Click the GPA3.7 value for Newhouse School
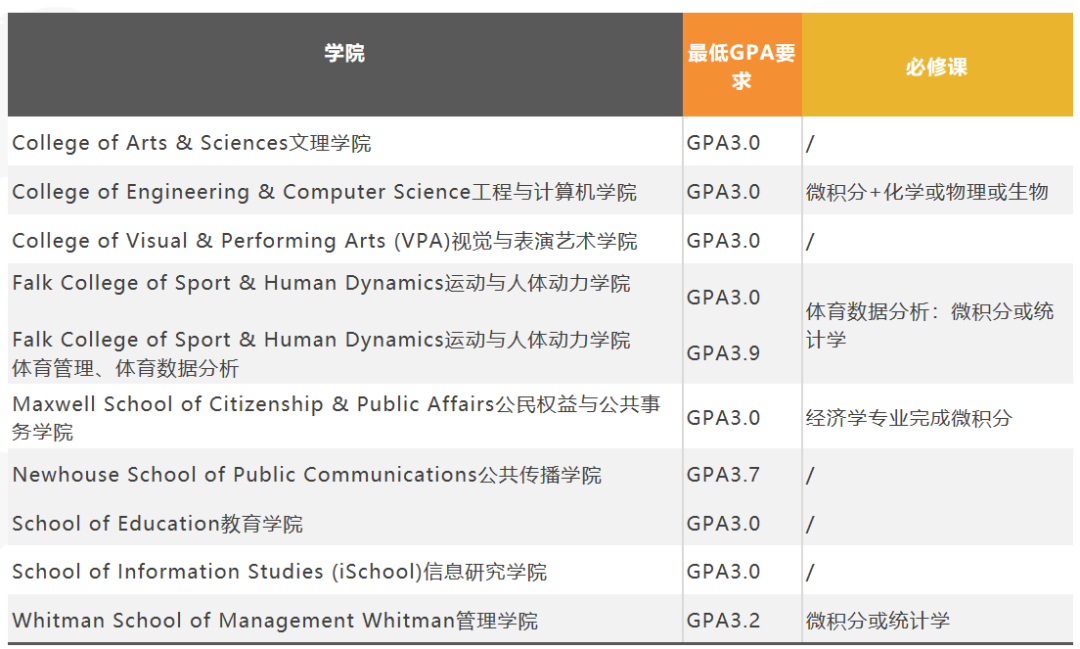Screen dimensions: 1080x649 (x=723, y=475)
